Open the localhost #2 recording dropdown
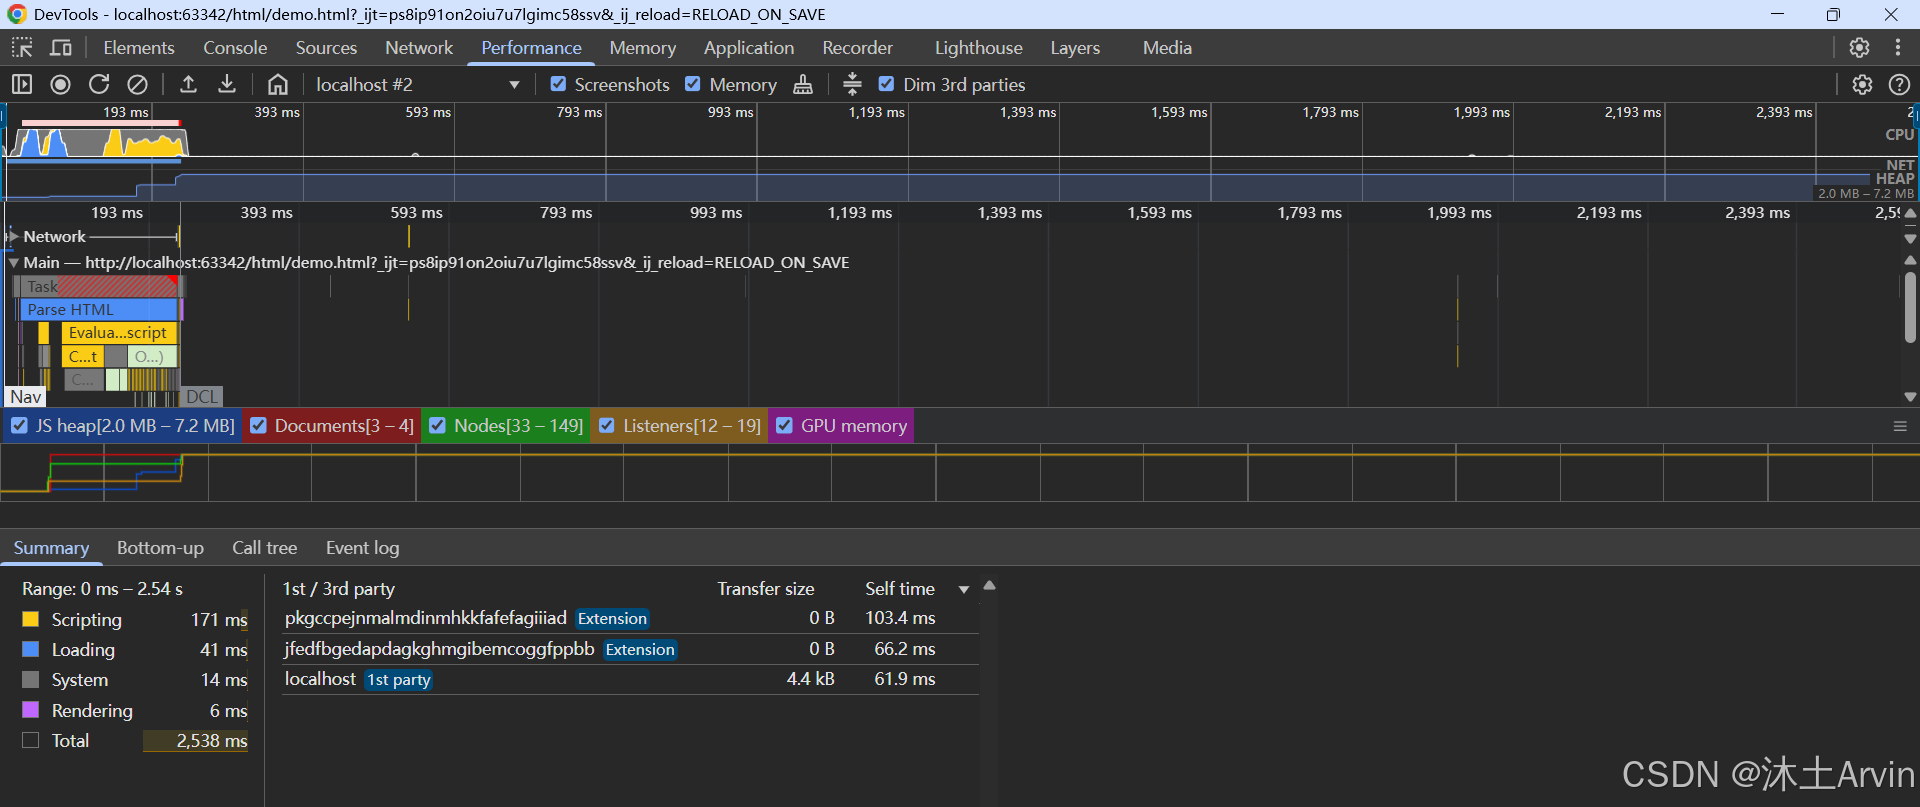The width and height of the screenshot is (1920, 807). 418,85
